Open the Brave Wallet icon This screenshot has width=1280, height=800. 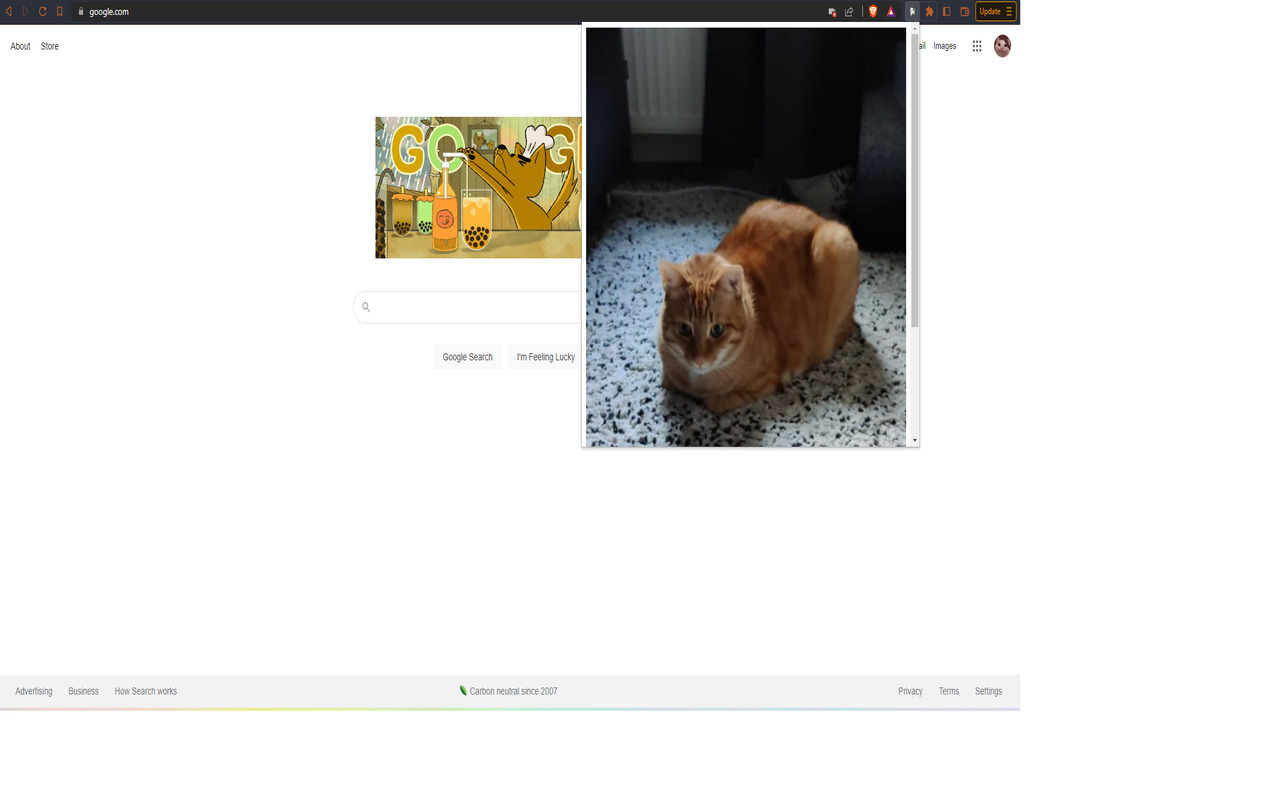click(x=966, y=11)
